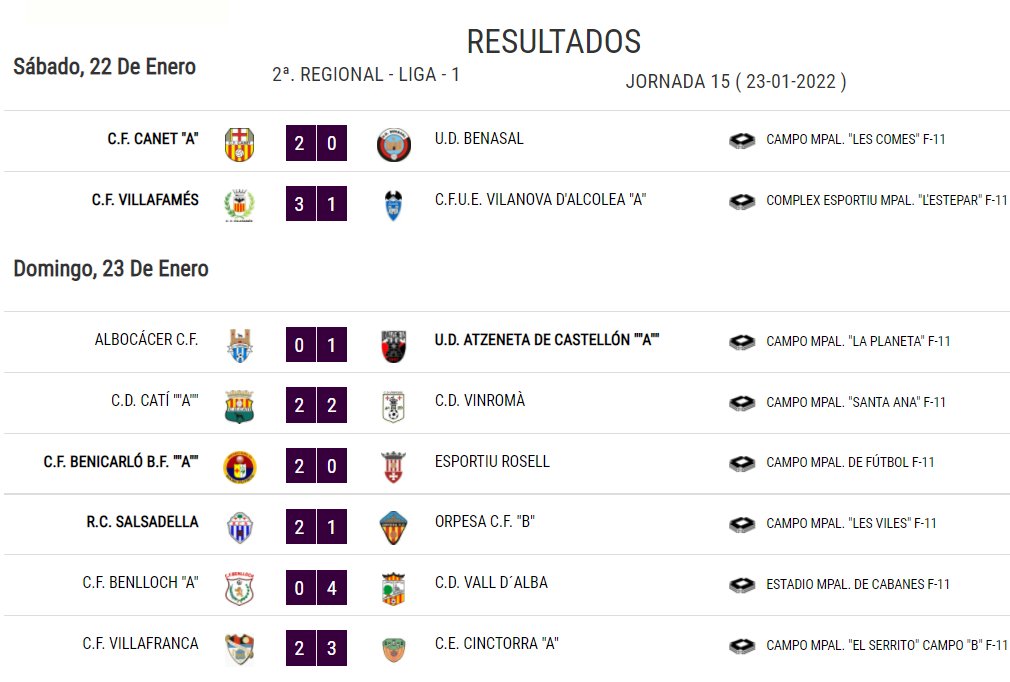Screen dimensions: 1010x682
Task: Click the Orpesa C.F. "B" crest
Action: click(394, 528)
